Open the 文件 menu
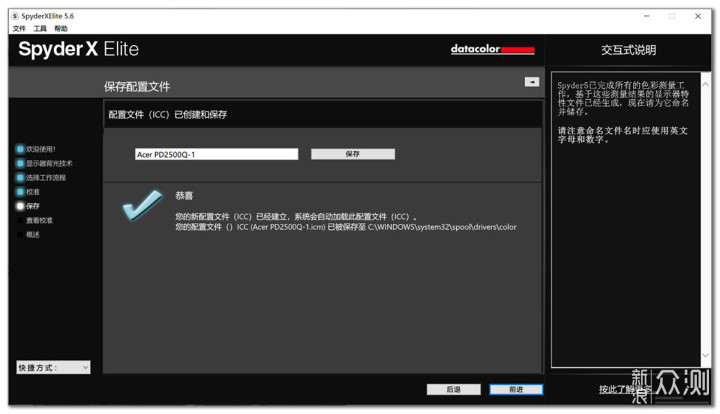 point(19,28)
